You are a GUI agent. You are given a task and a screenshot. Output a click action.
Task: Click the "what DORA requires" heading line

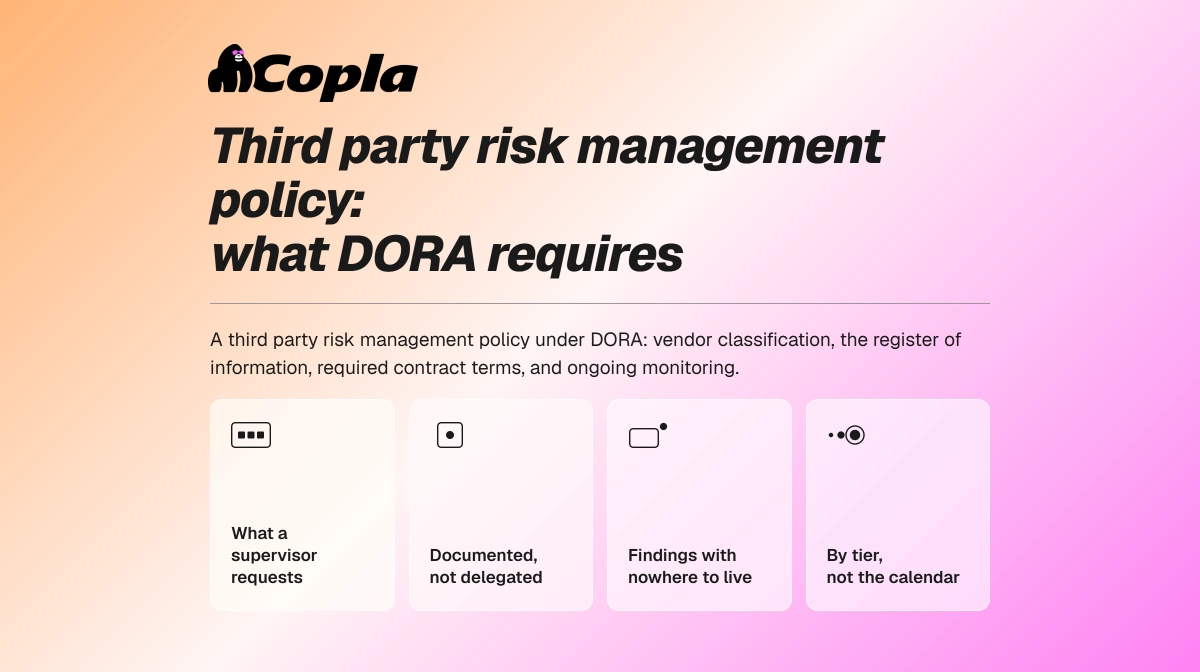(447, 254)
